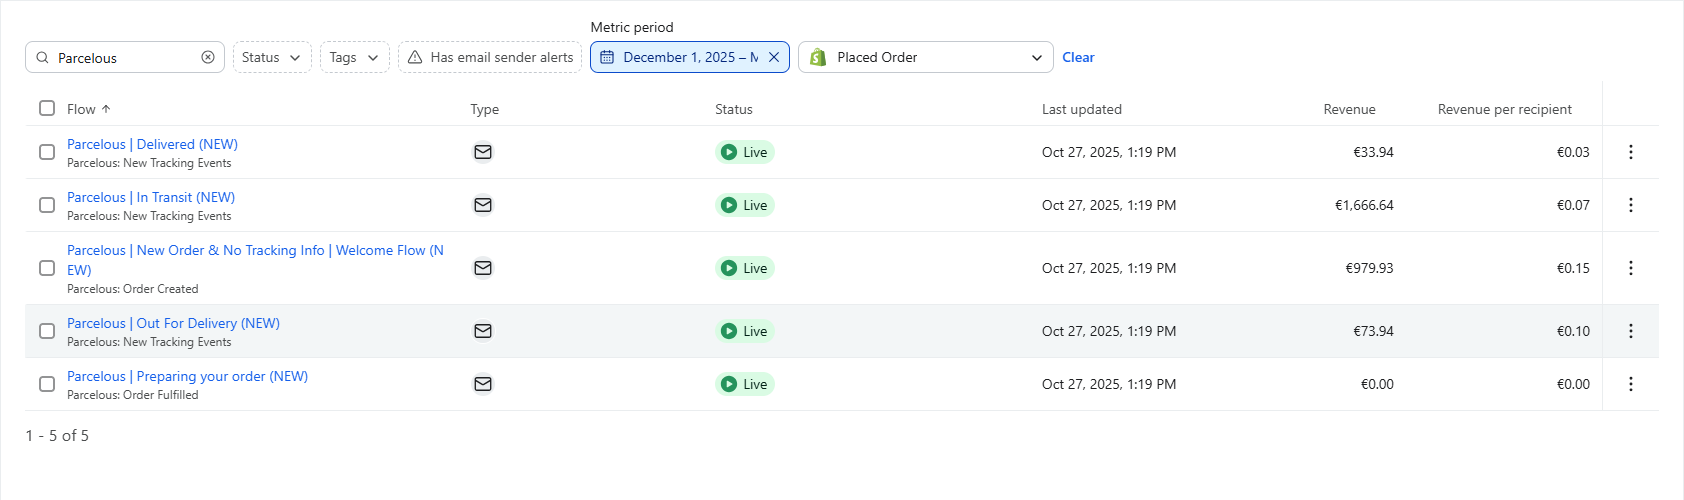Screen dimensions: 1684x500
Task: Click the Live badge for New Order flow
Action: (745, 268)
